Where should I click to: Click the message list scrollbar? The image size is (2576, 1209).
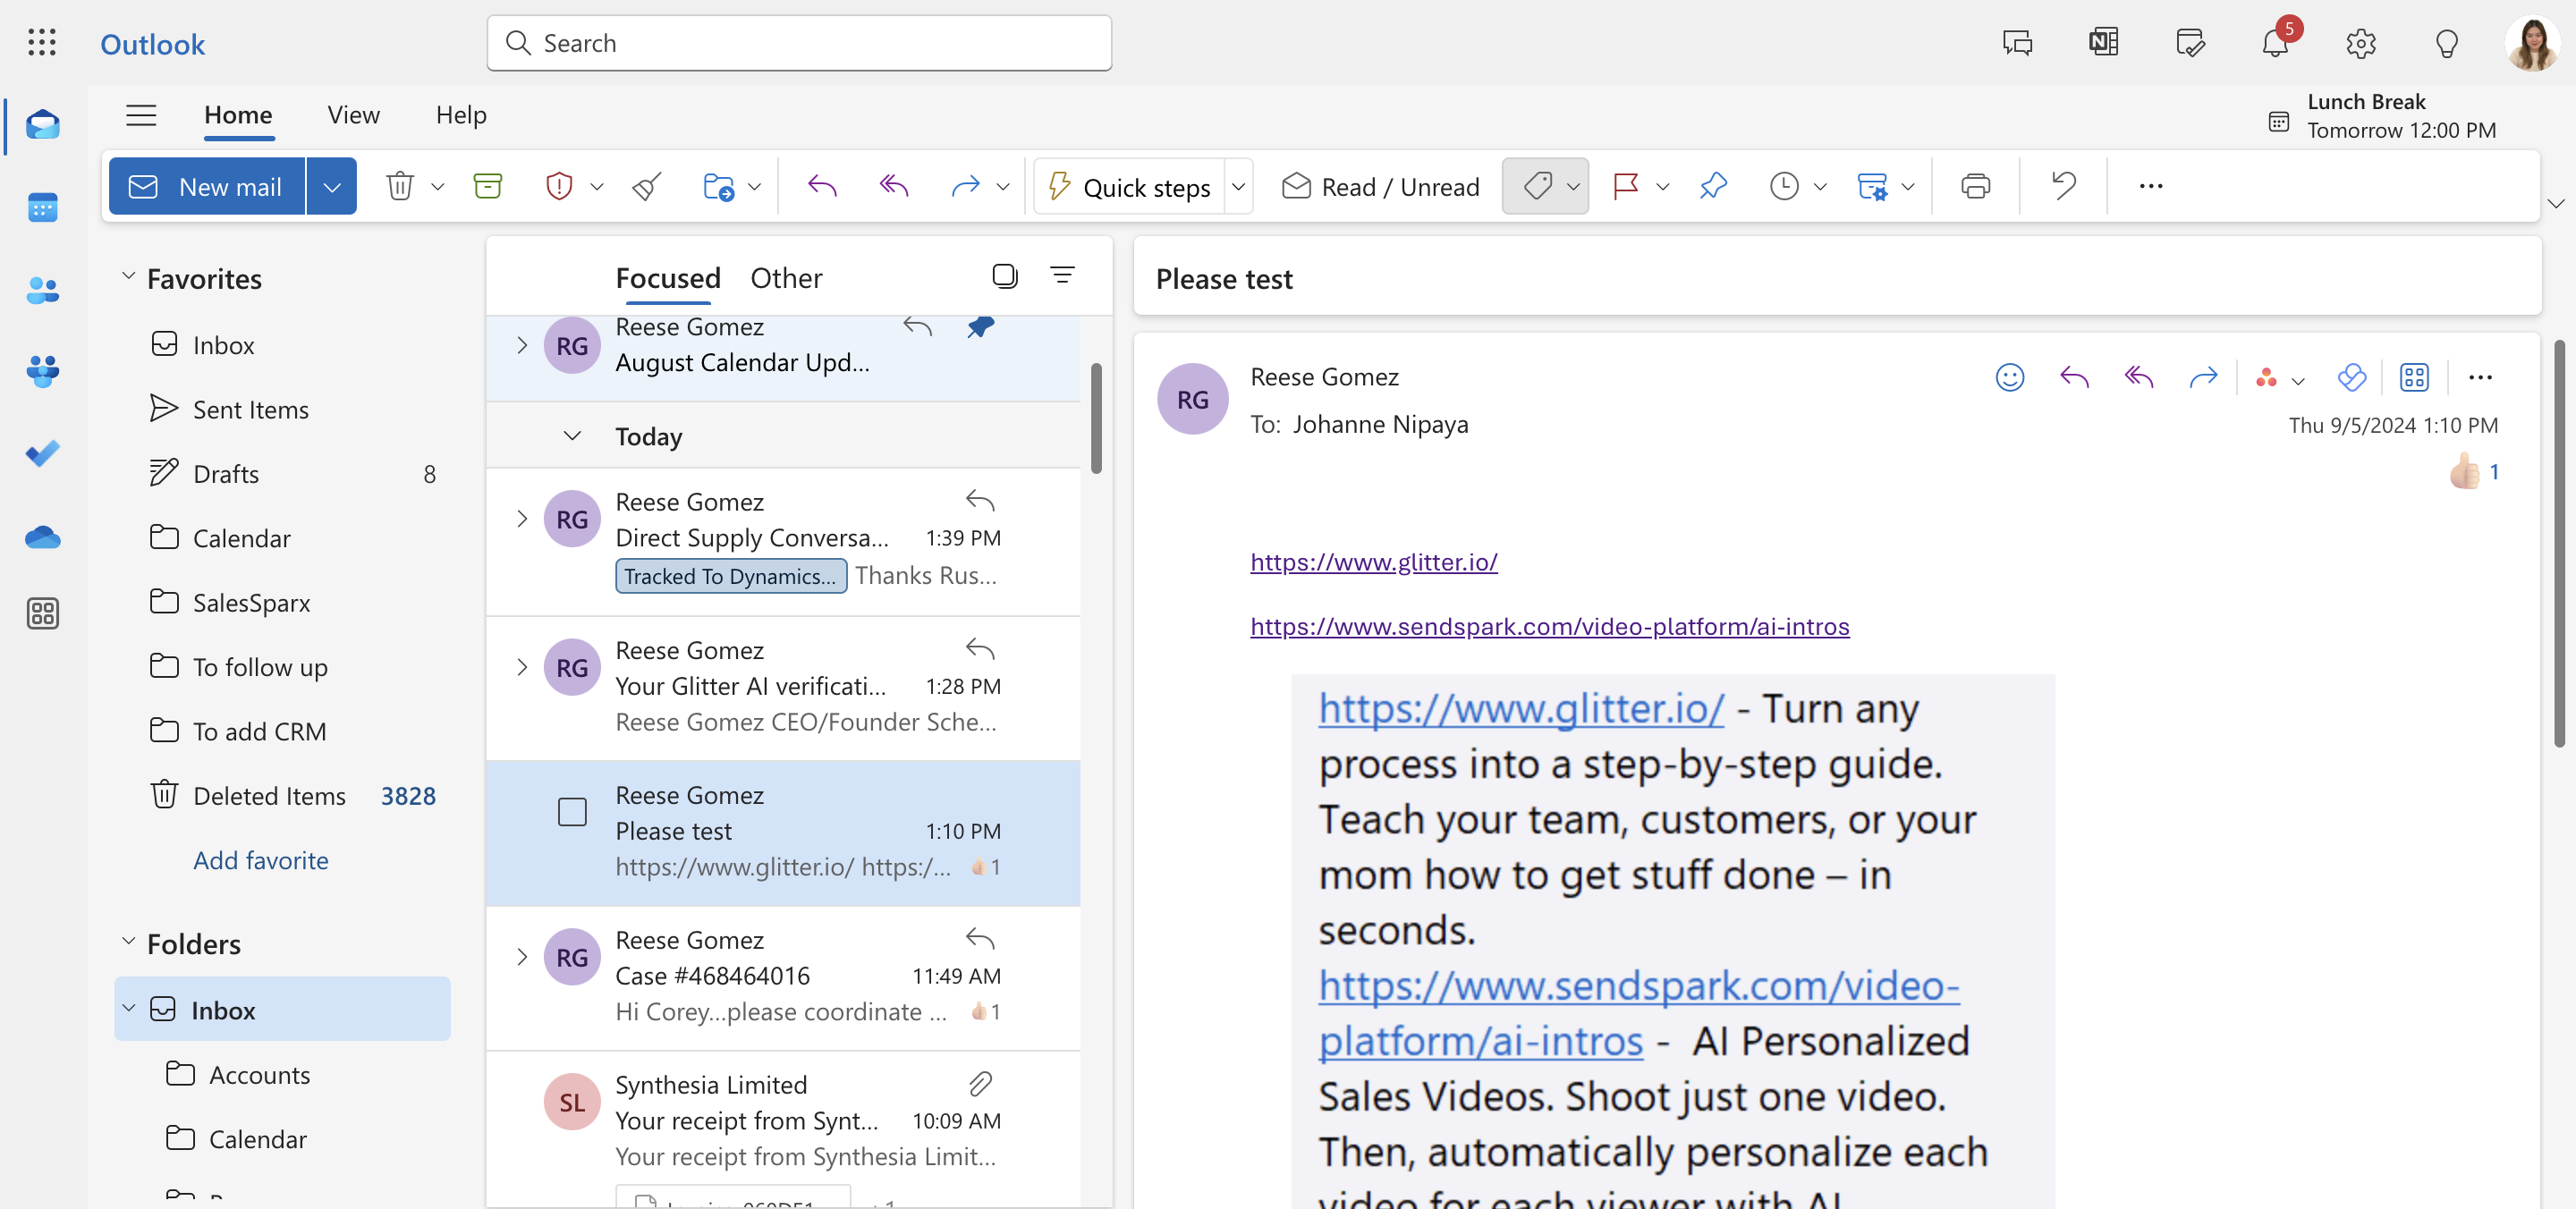[x=1096, y=418]
